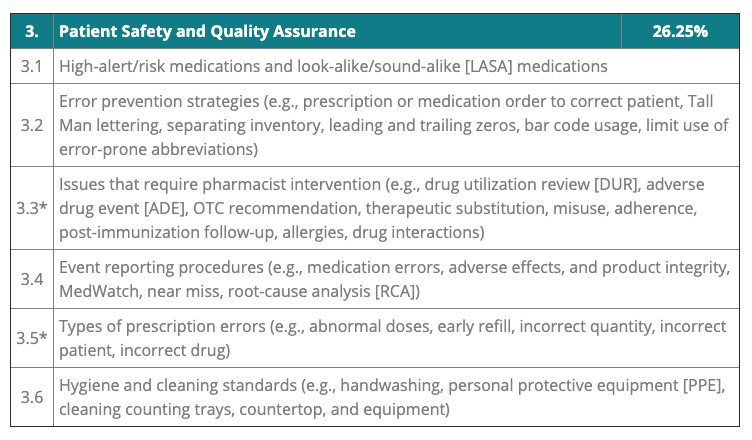Viewport: 752px width, 440px height.
Task: Click the 26.25% weight in the header
Action: 680,31
